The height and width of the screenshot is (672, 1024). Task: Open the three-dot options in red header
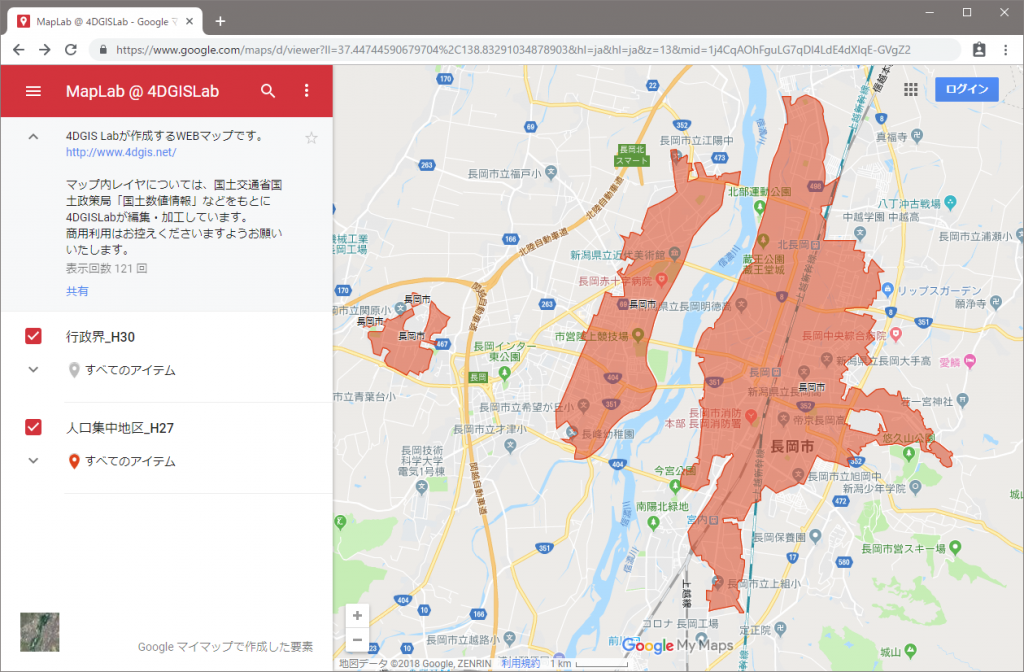tap(306, 91)
